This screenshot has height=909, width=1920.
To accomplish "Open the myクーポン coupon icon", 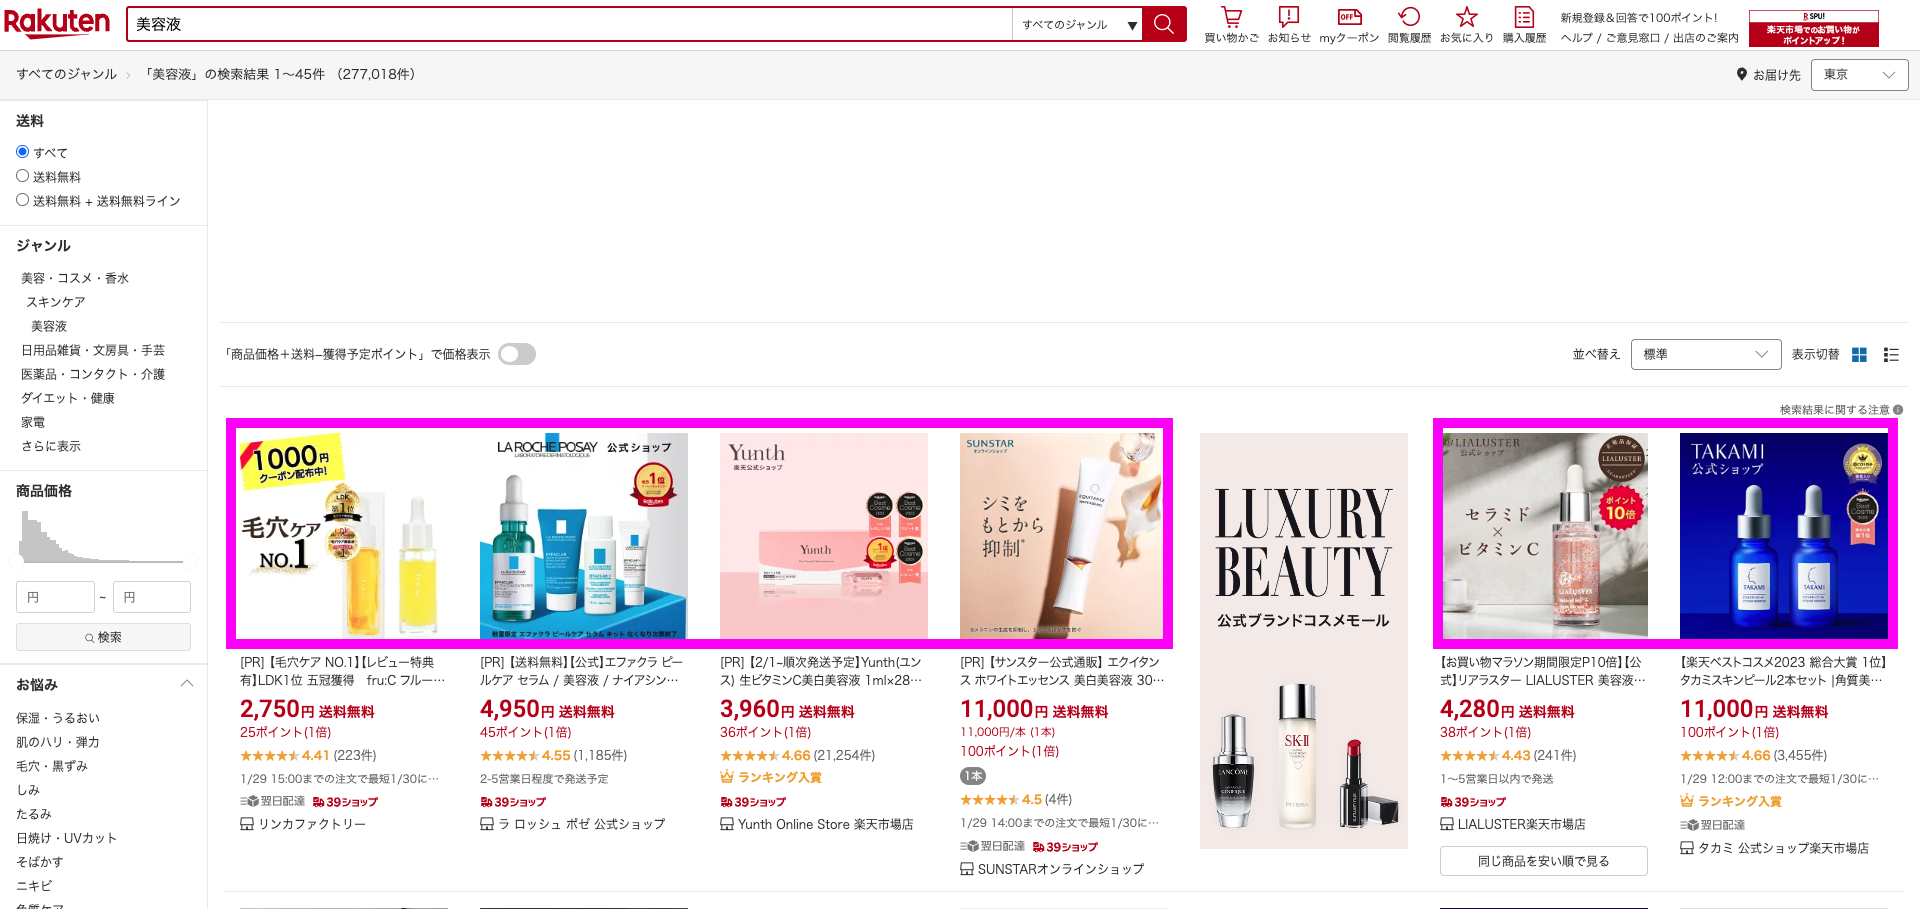I will 1349,18.
